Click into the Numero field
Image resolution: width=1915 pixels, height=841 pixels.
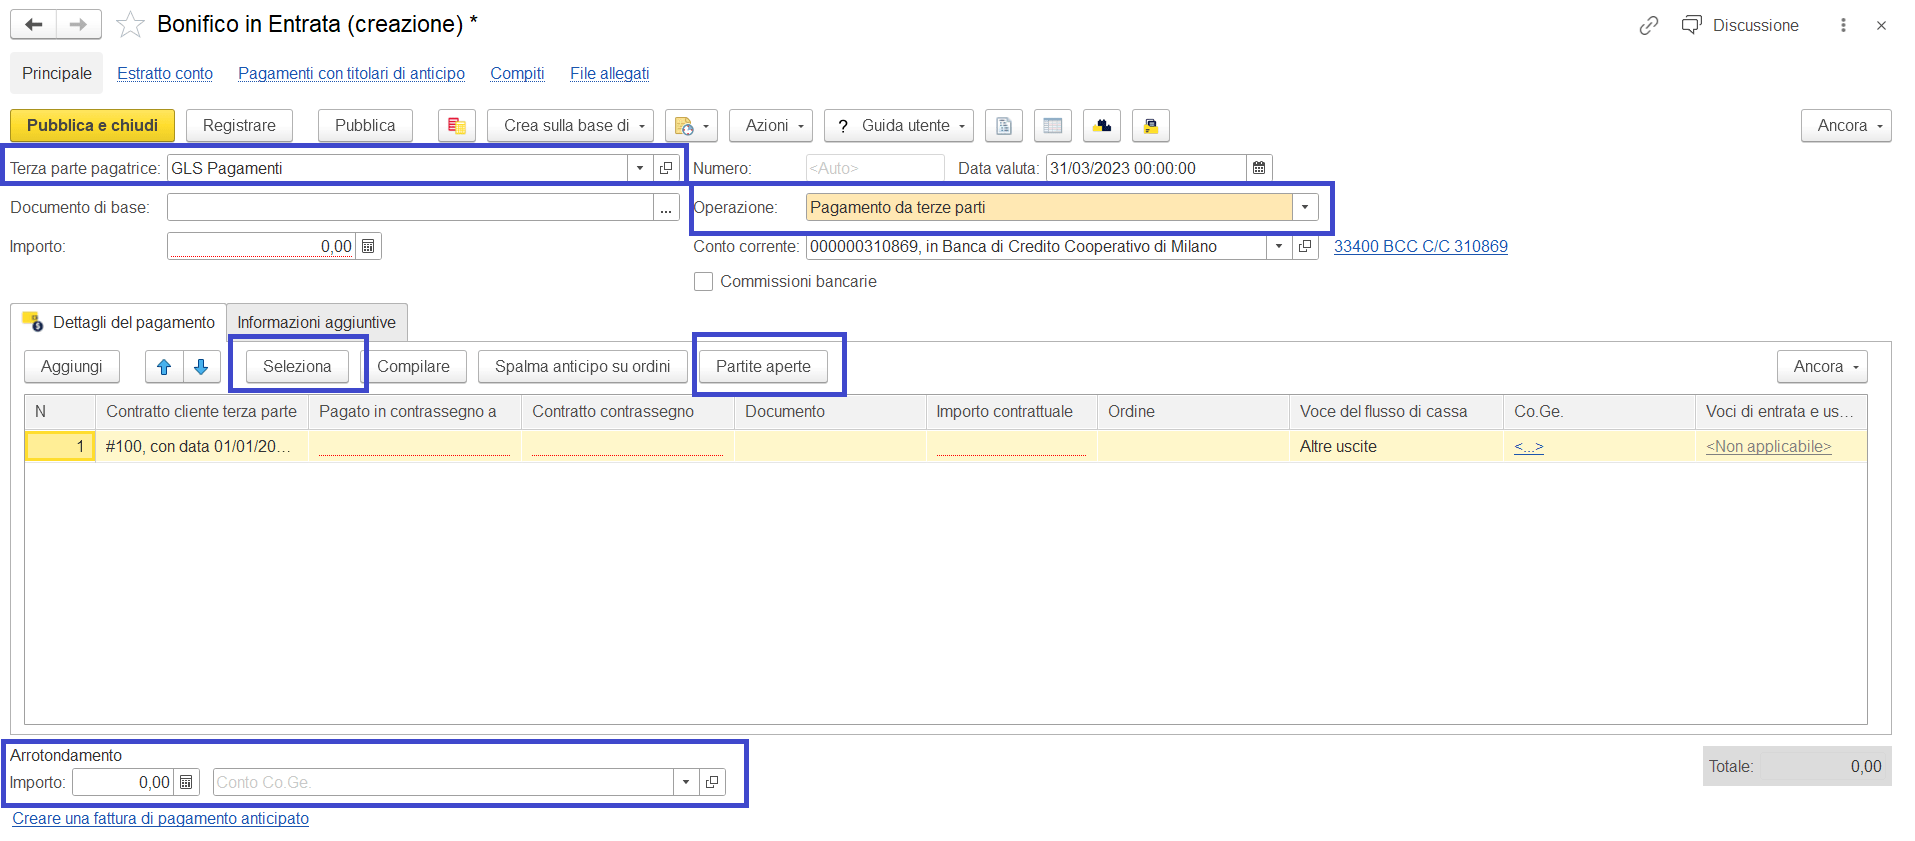coord(875,168)
